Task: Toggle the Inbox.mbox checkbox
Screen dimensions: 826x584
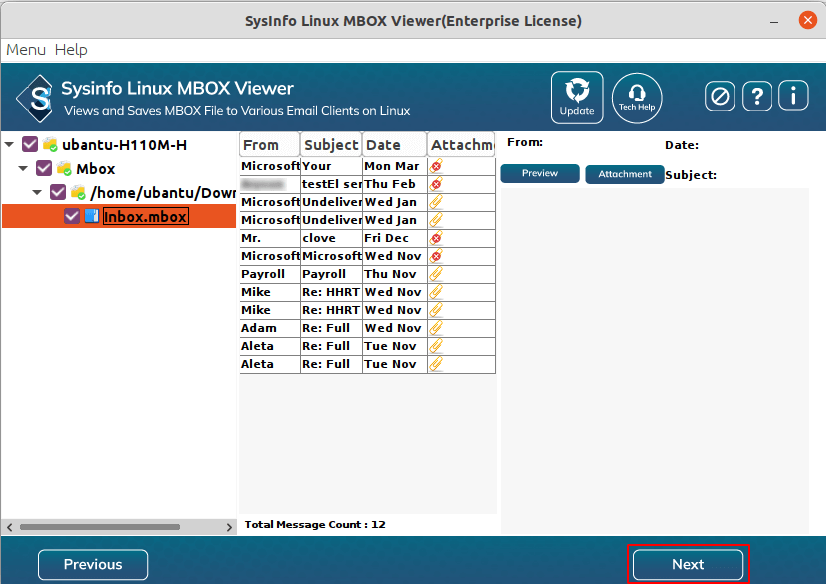Action: point(72,216)
